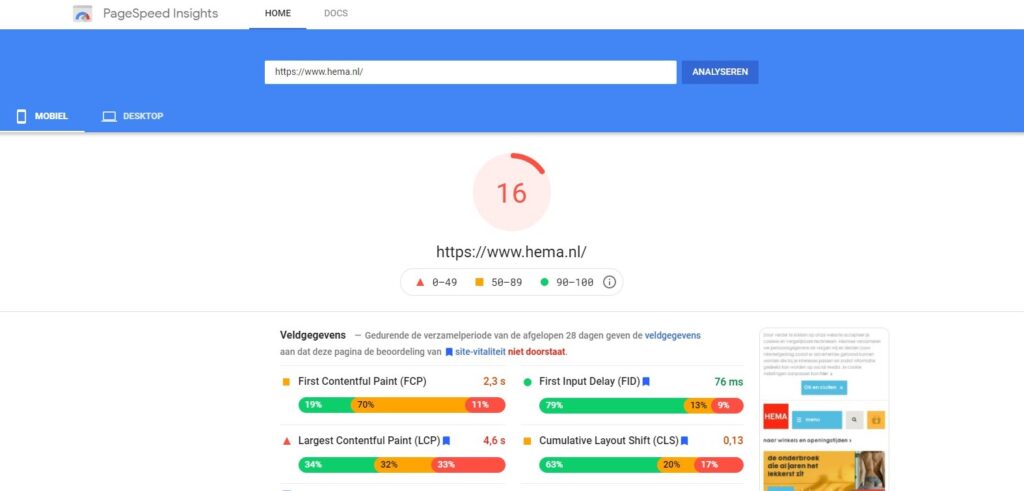Screen dimensions: 1024x491
Task: Click the FCP value 2,3 s
Action: click(x=494, y=382)
